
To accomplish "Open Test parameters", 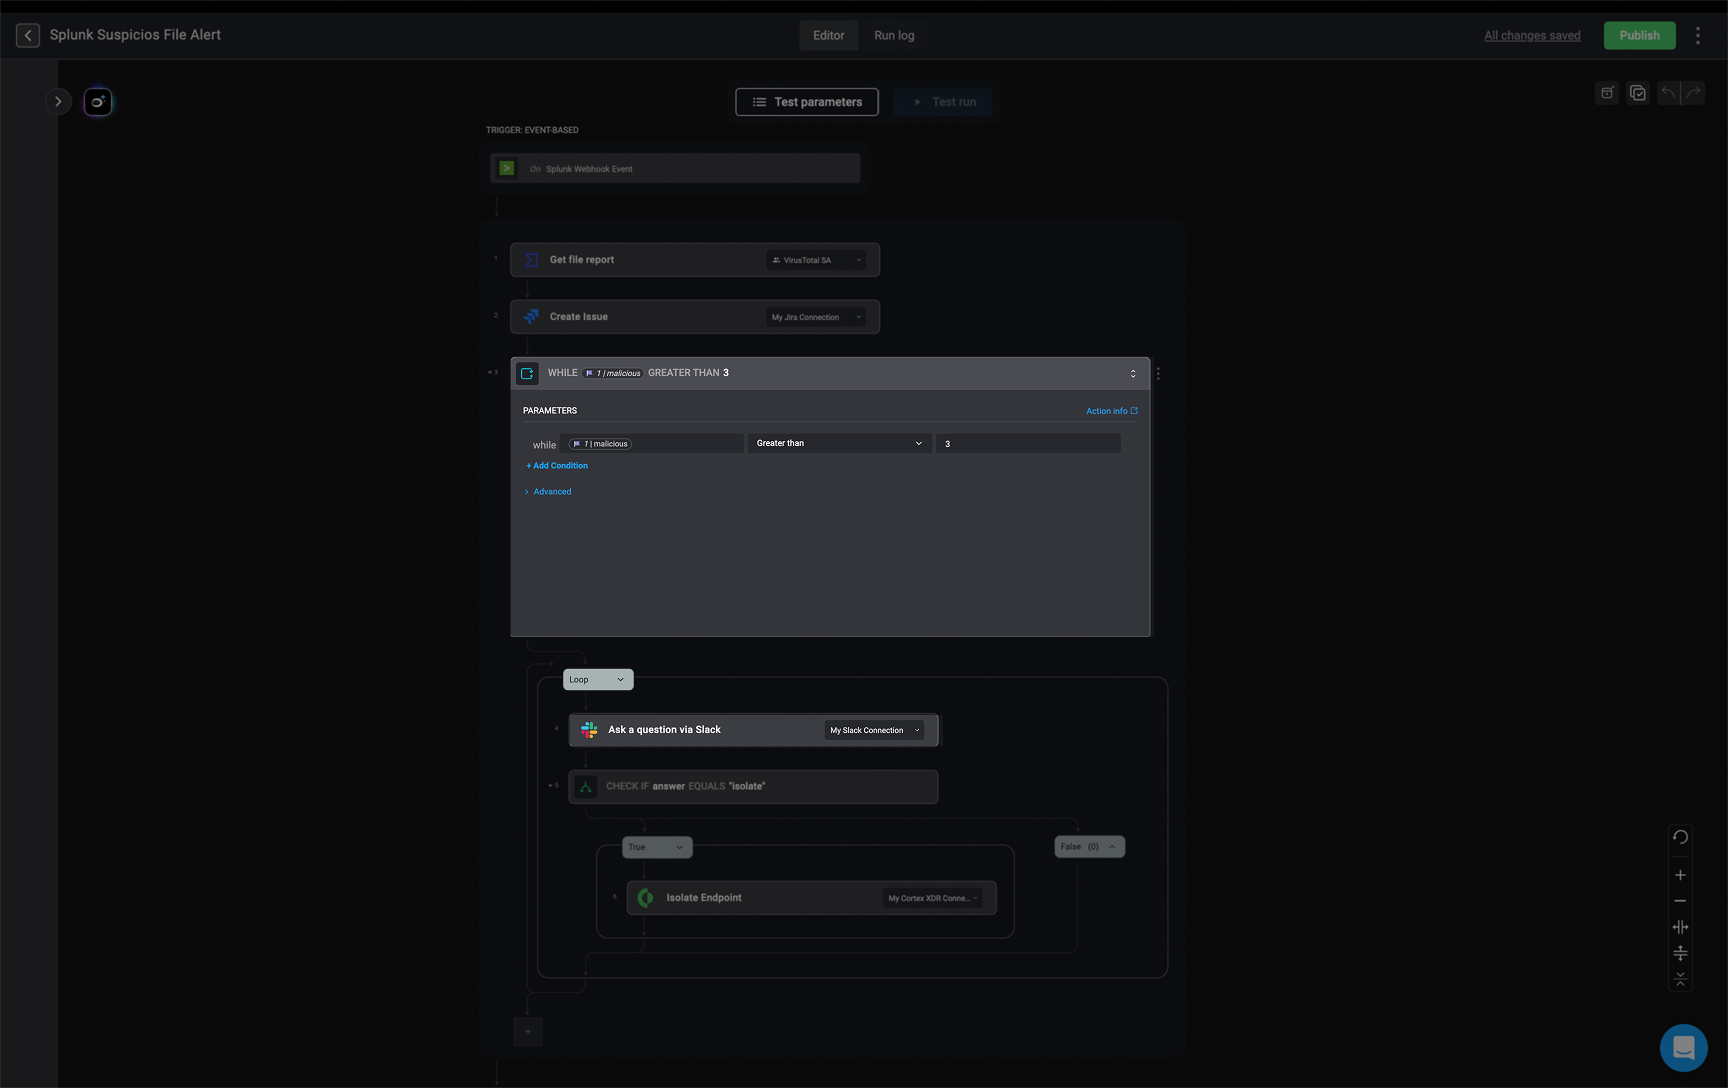I will [807, 102].
